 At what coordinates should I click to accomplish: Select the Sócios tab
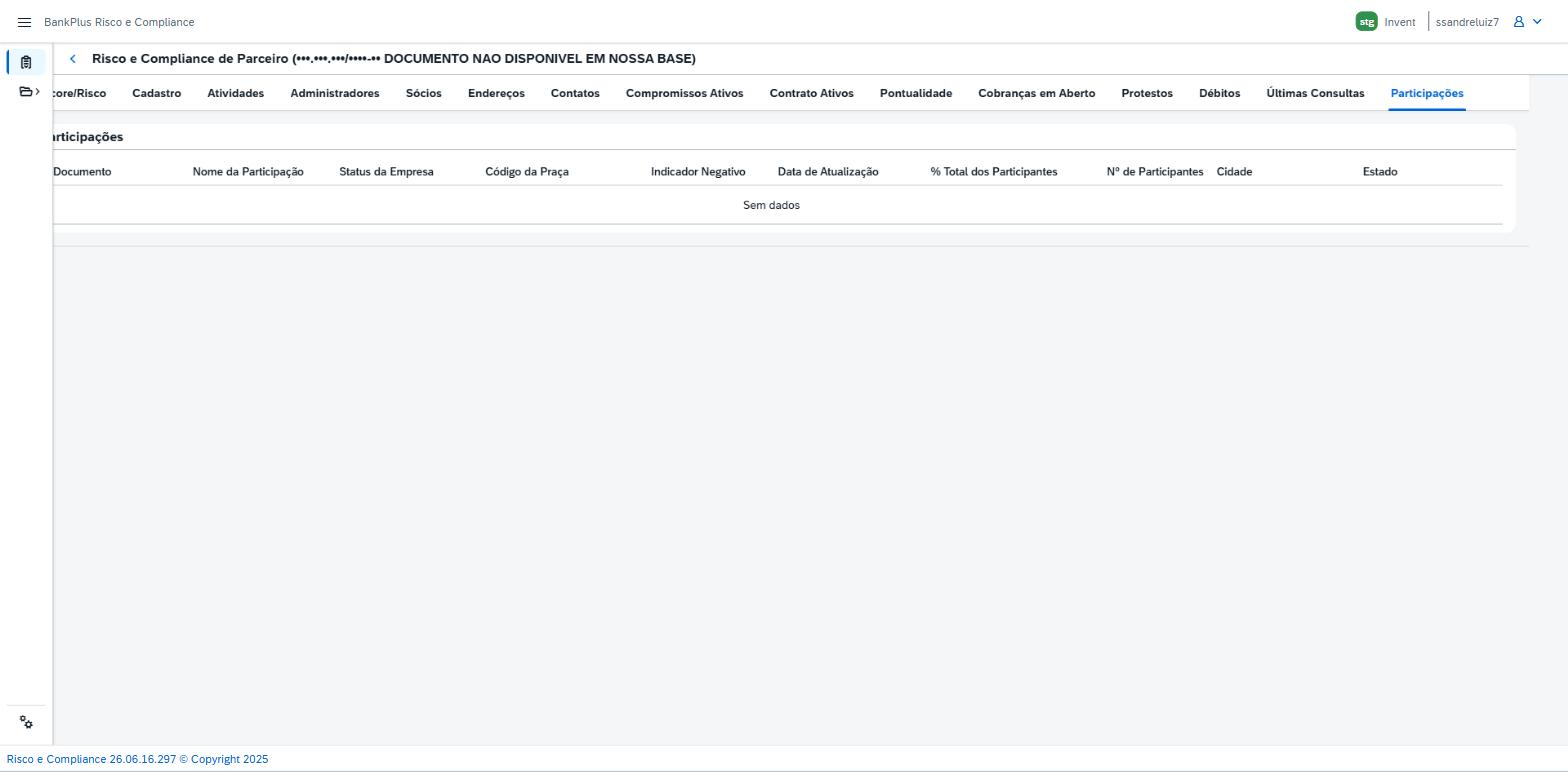coord(424,93)
